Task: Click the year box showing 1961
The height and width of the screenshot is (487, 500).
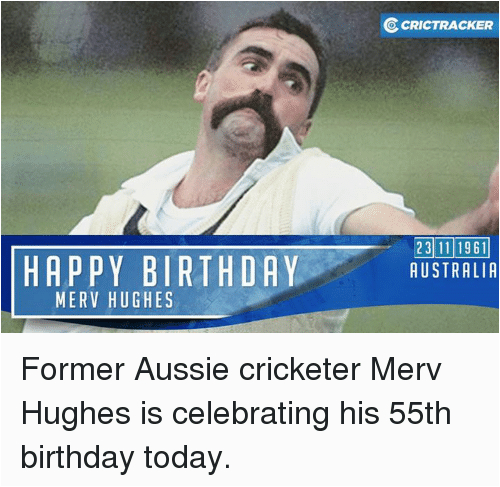Action: pos(472,248)
